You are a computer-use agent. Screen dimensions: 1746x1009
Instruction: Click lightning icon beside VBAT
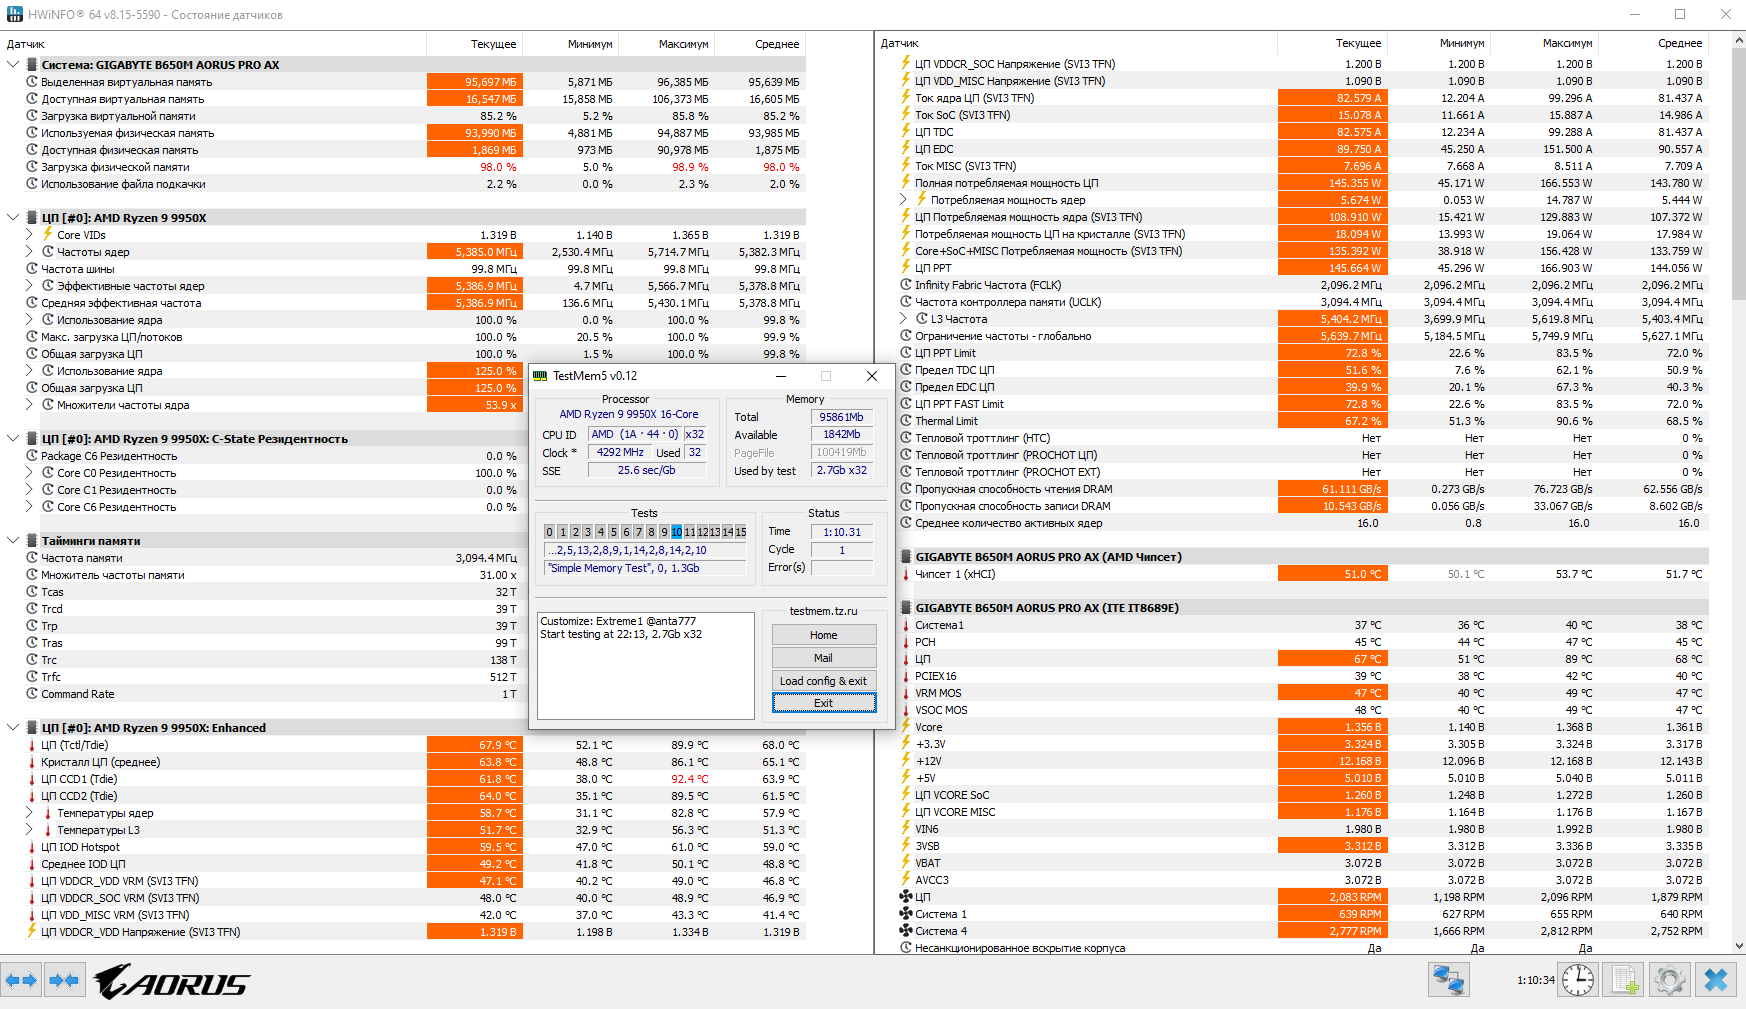[x=906, y=863]
